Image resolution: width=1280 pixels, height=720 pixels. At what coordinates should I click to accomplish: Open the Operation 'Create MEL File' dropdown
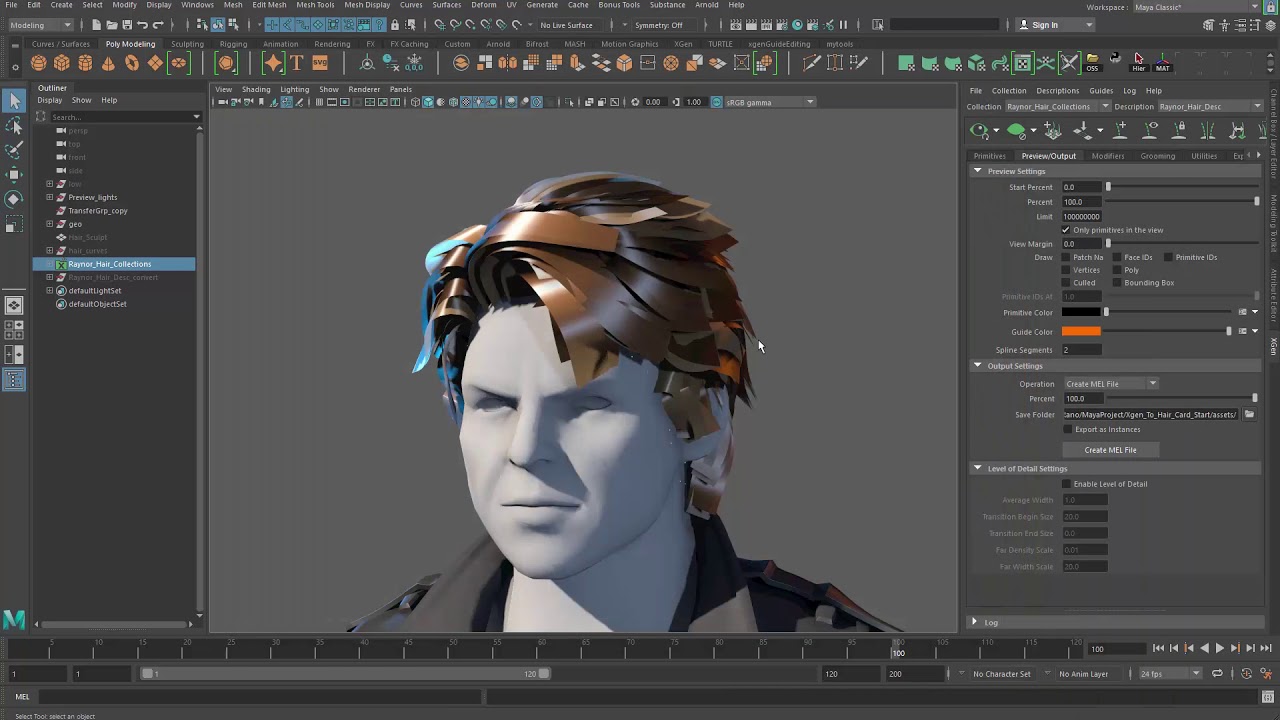(x=1110, y=384)
